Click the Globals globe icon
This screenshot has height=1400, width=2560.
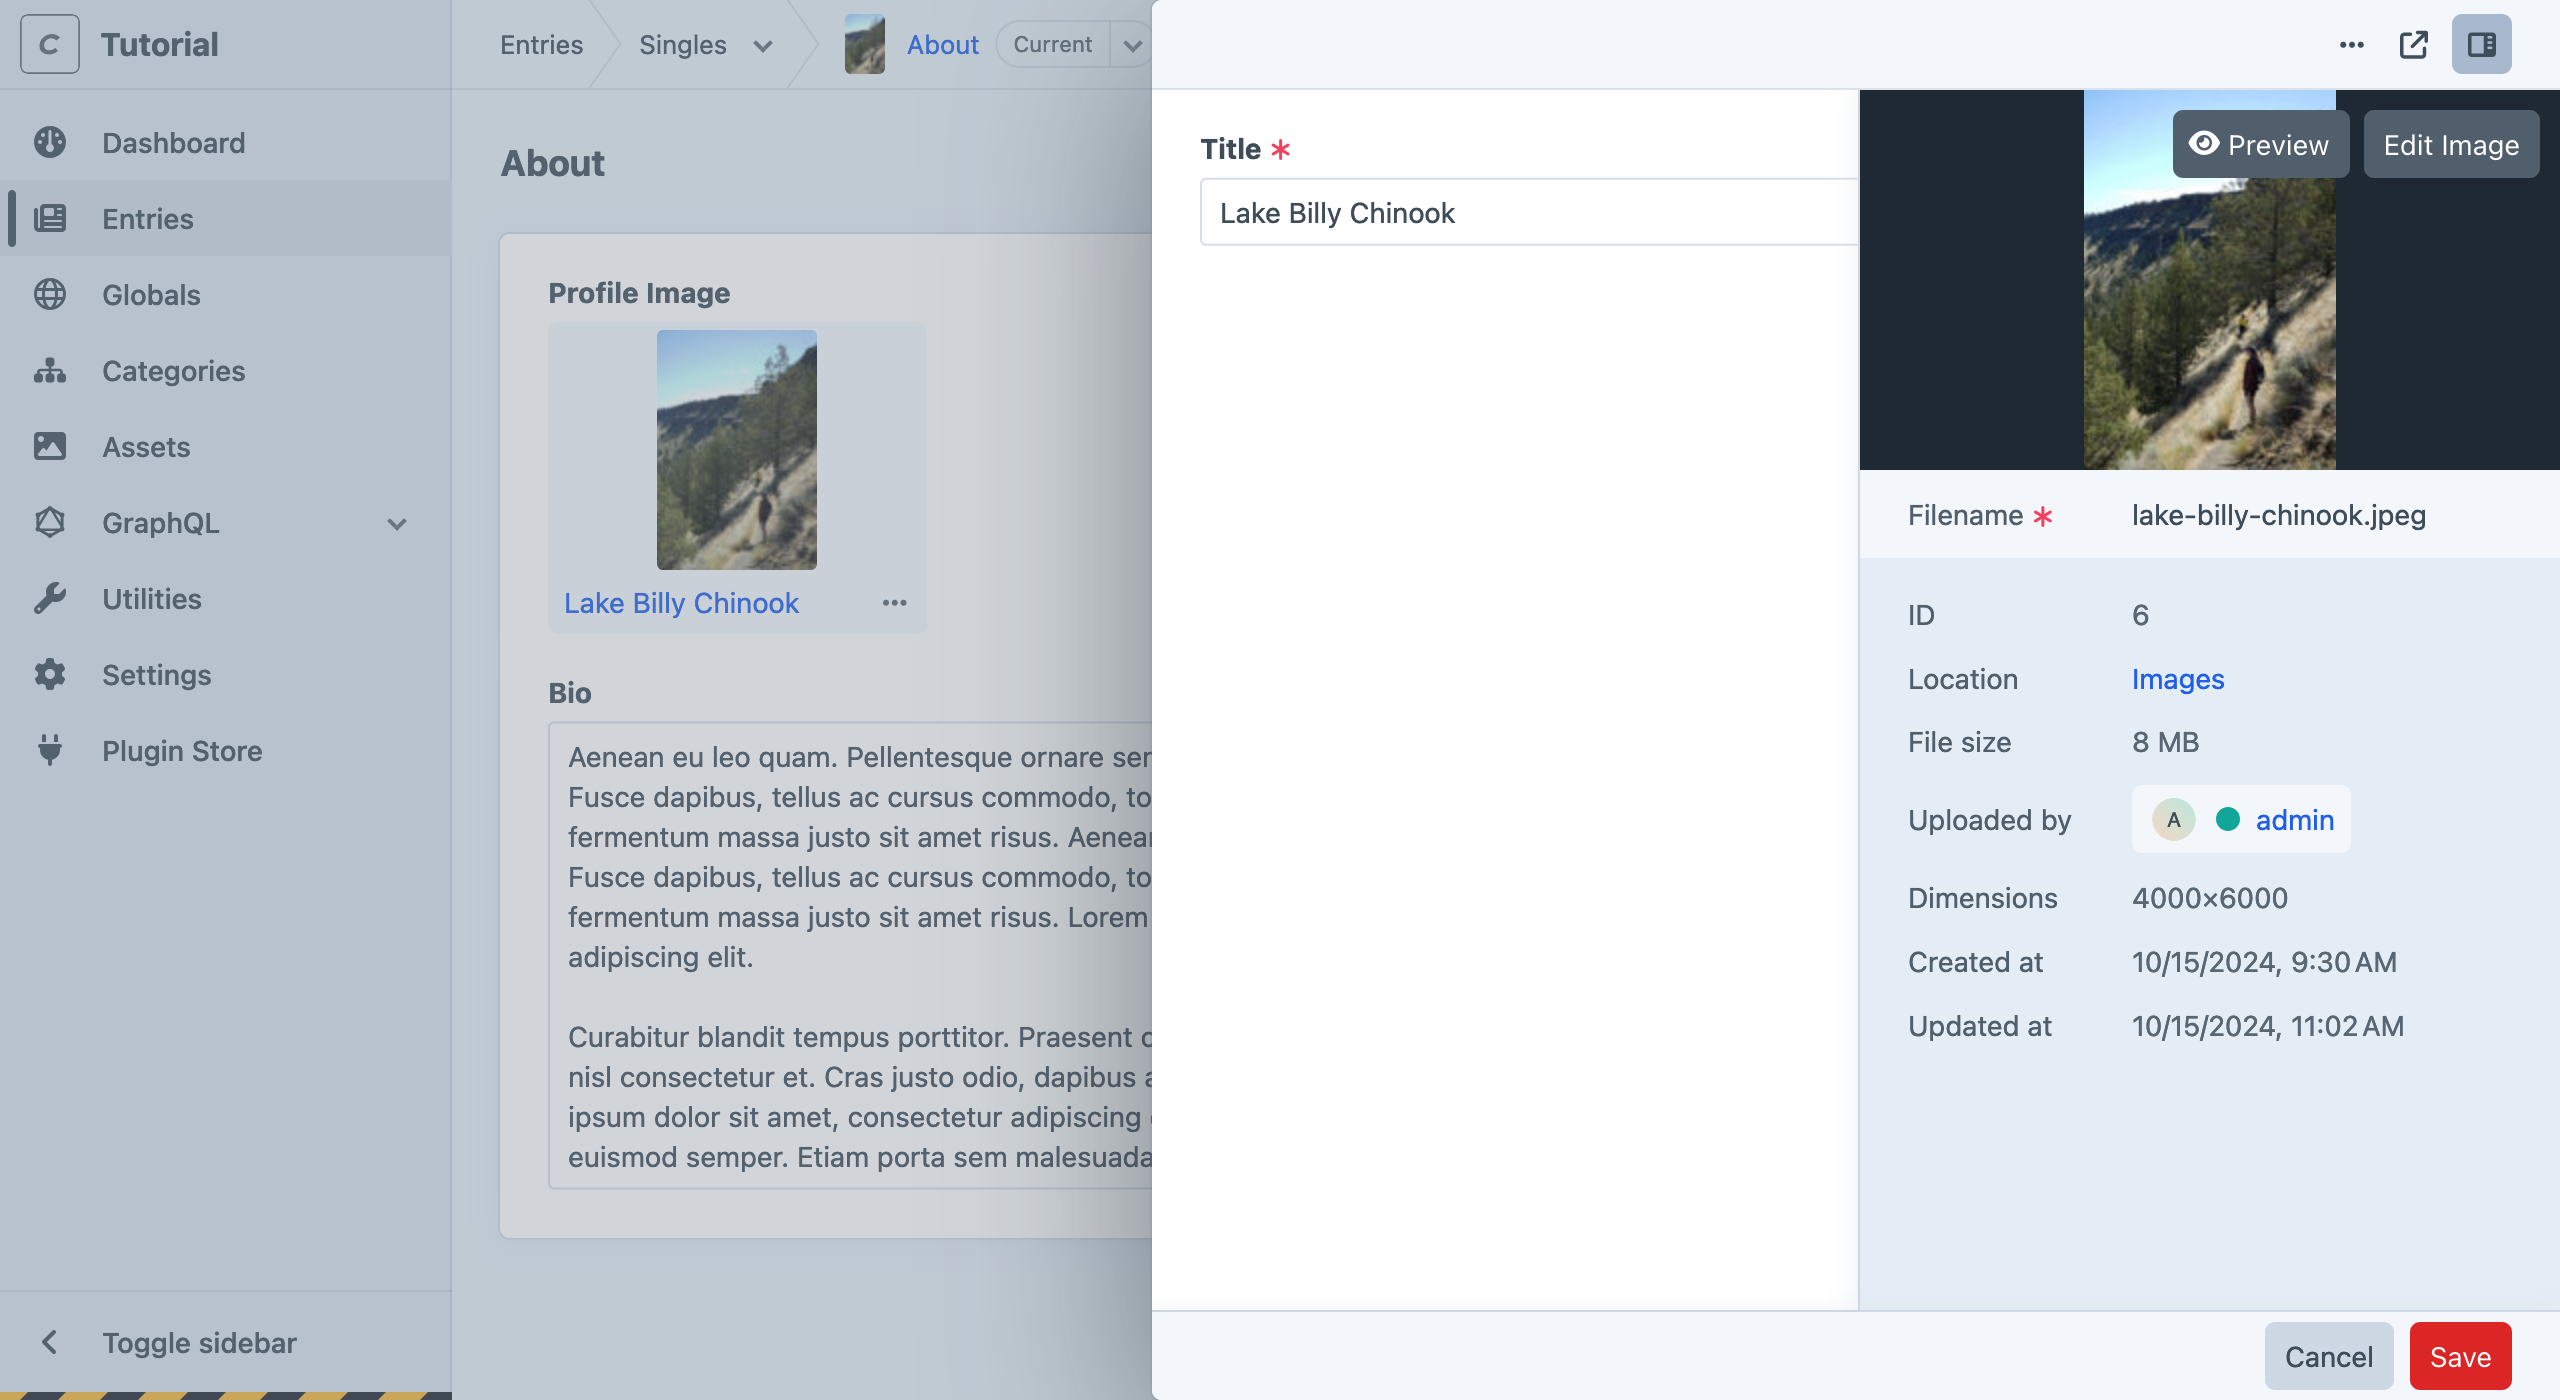pyautogui.click(x=51, y=295)
